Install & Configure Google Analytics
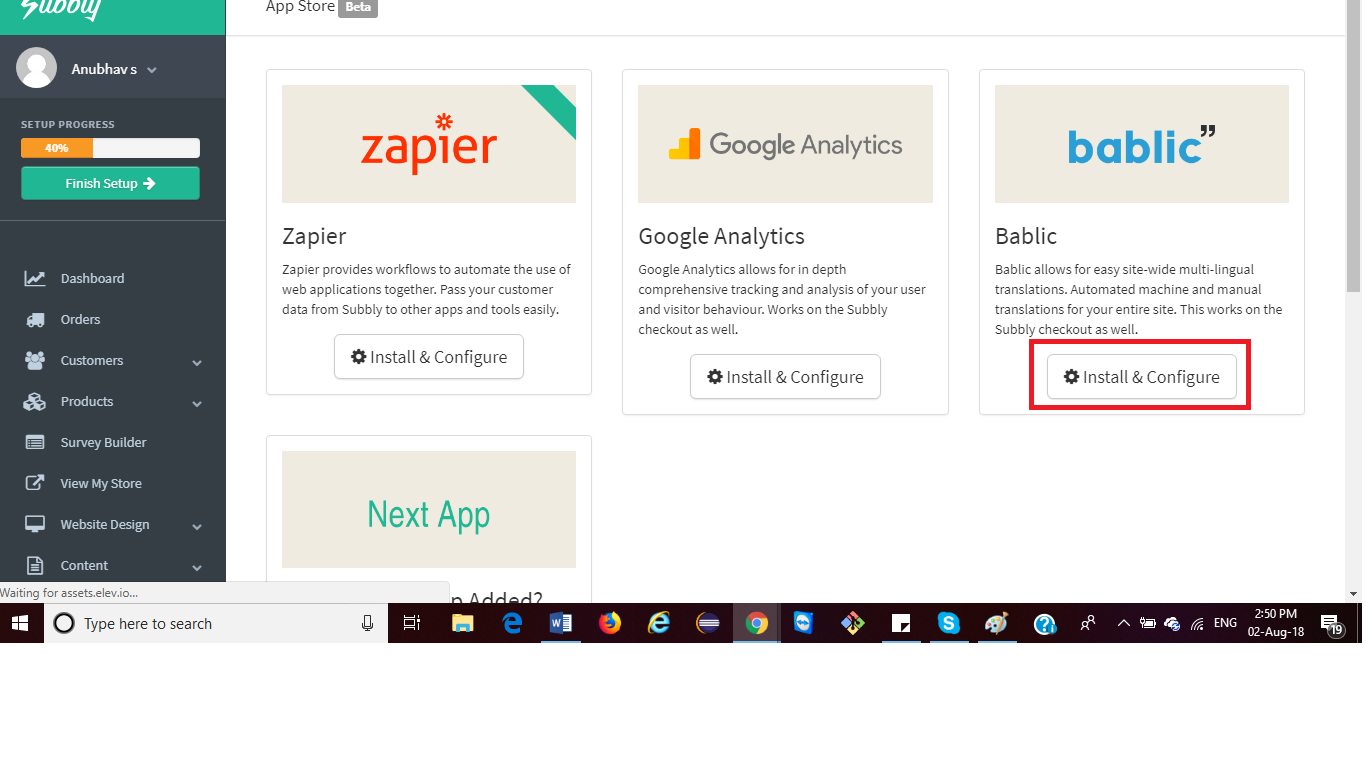 click(x=785, y=377)
